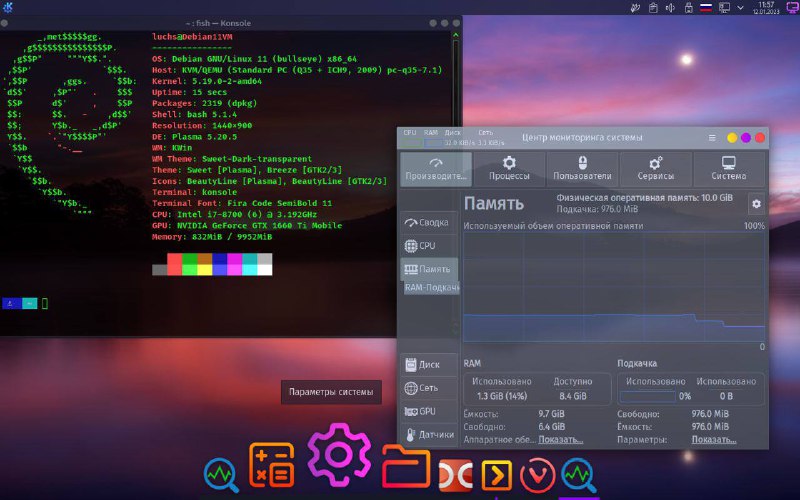Image resolution: width=800 pixels, height=500 pixels.
Task: Open the volume control tray icon
Action: click(x=670, y=8)
